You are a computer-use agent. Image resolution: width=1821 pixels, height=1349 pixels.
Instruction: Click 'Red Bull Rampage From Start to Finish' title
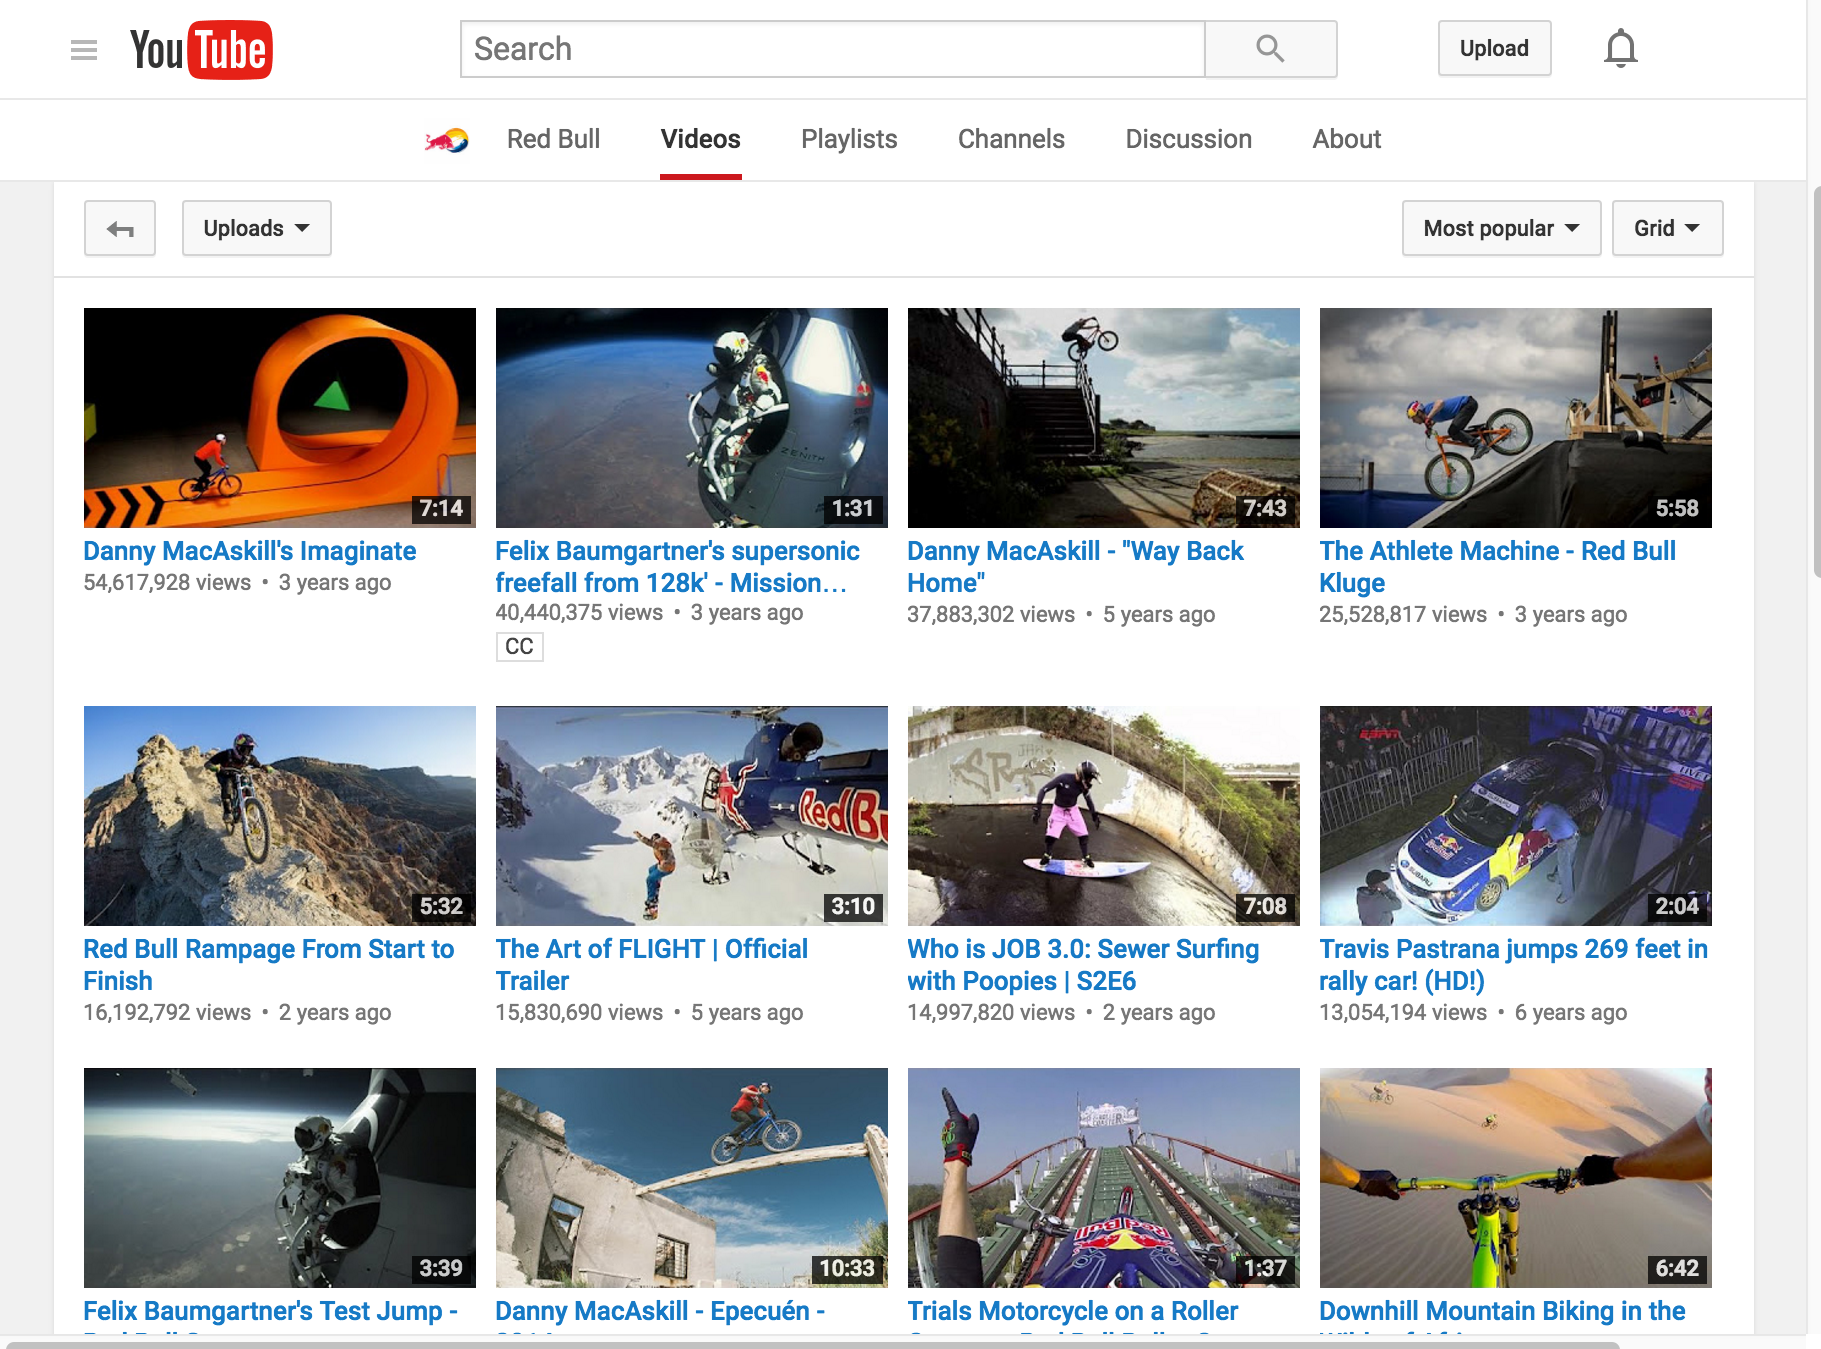[x=268, y=965]
